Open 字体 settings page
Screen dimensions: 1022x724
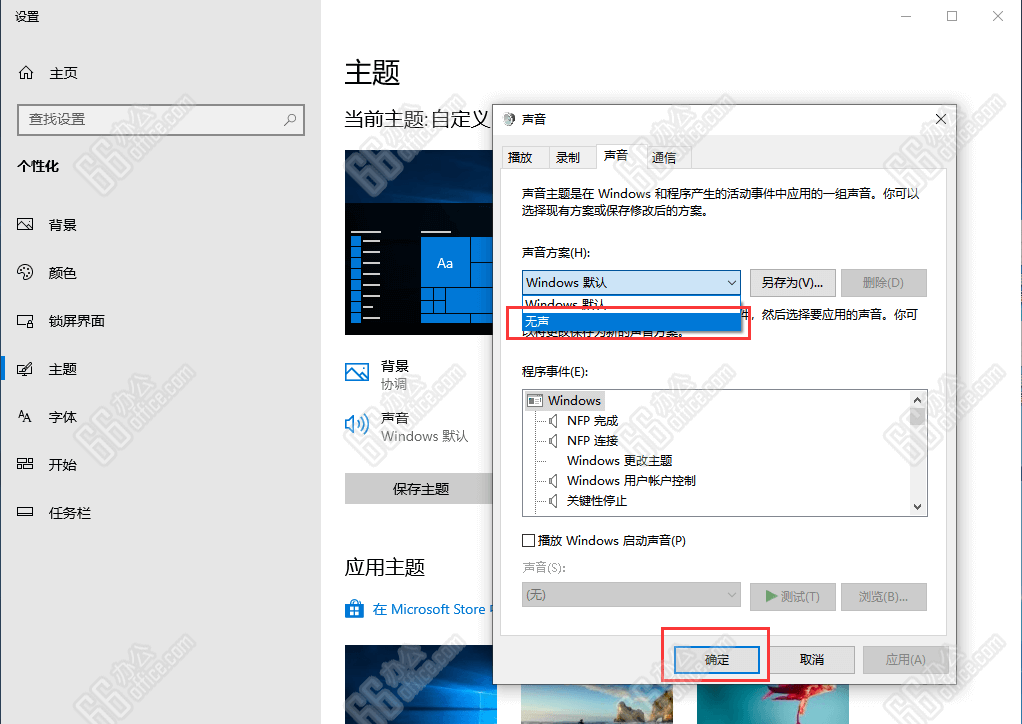(63, 416)
